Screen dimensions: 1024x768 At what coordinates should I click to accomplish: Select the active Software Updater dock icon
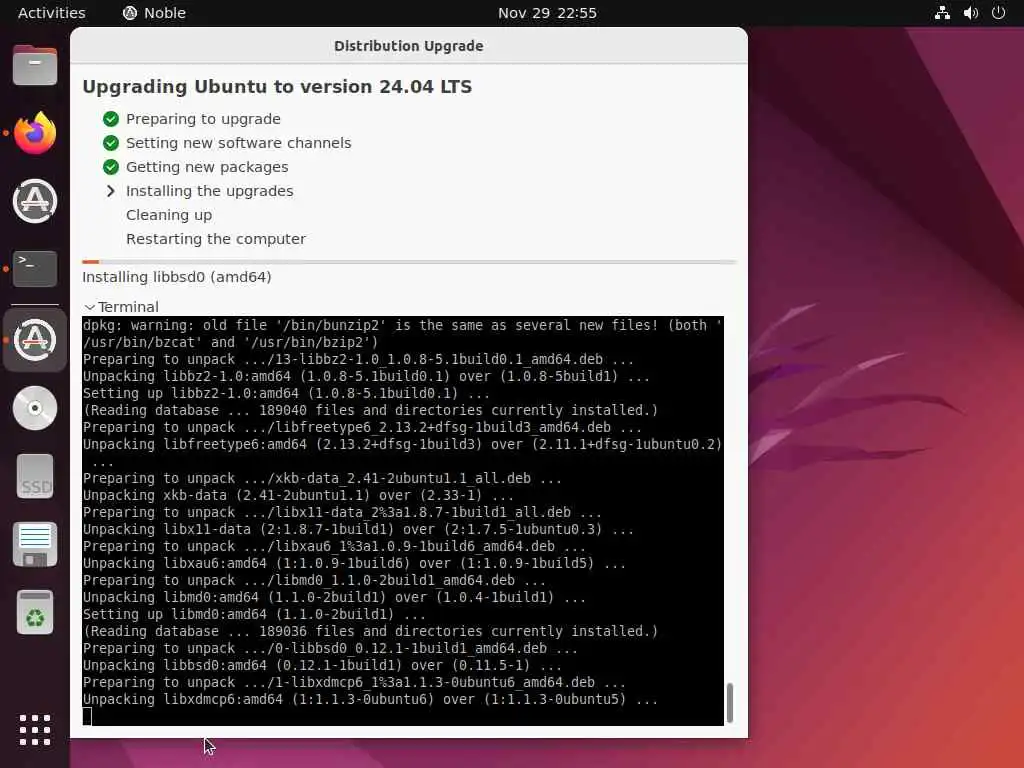tap(35, 340)
